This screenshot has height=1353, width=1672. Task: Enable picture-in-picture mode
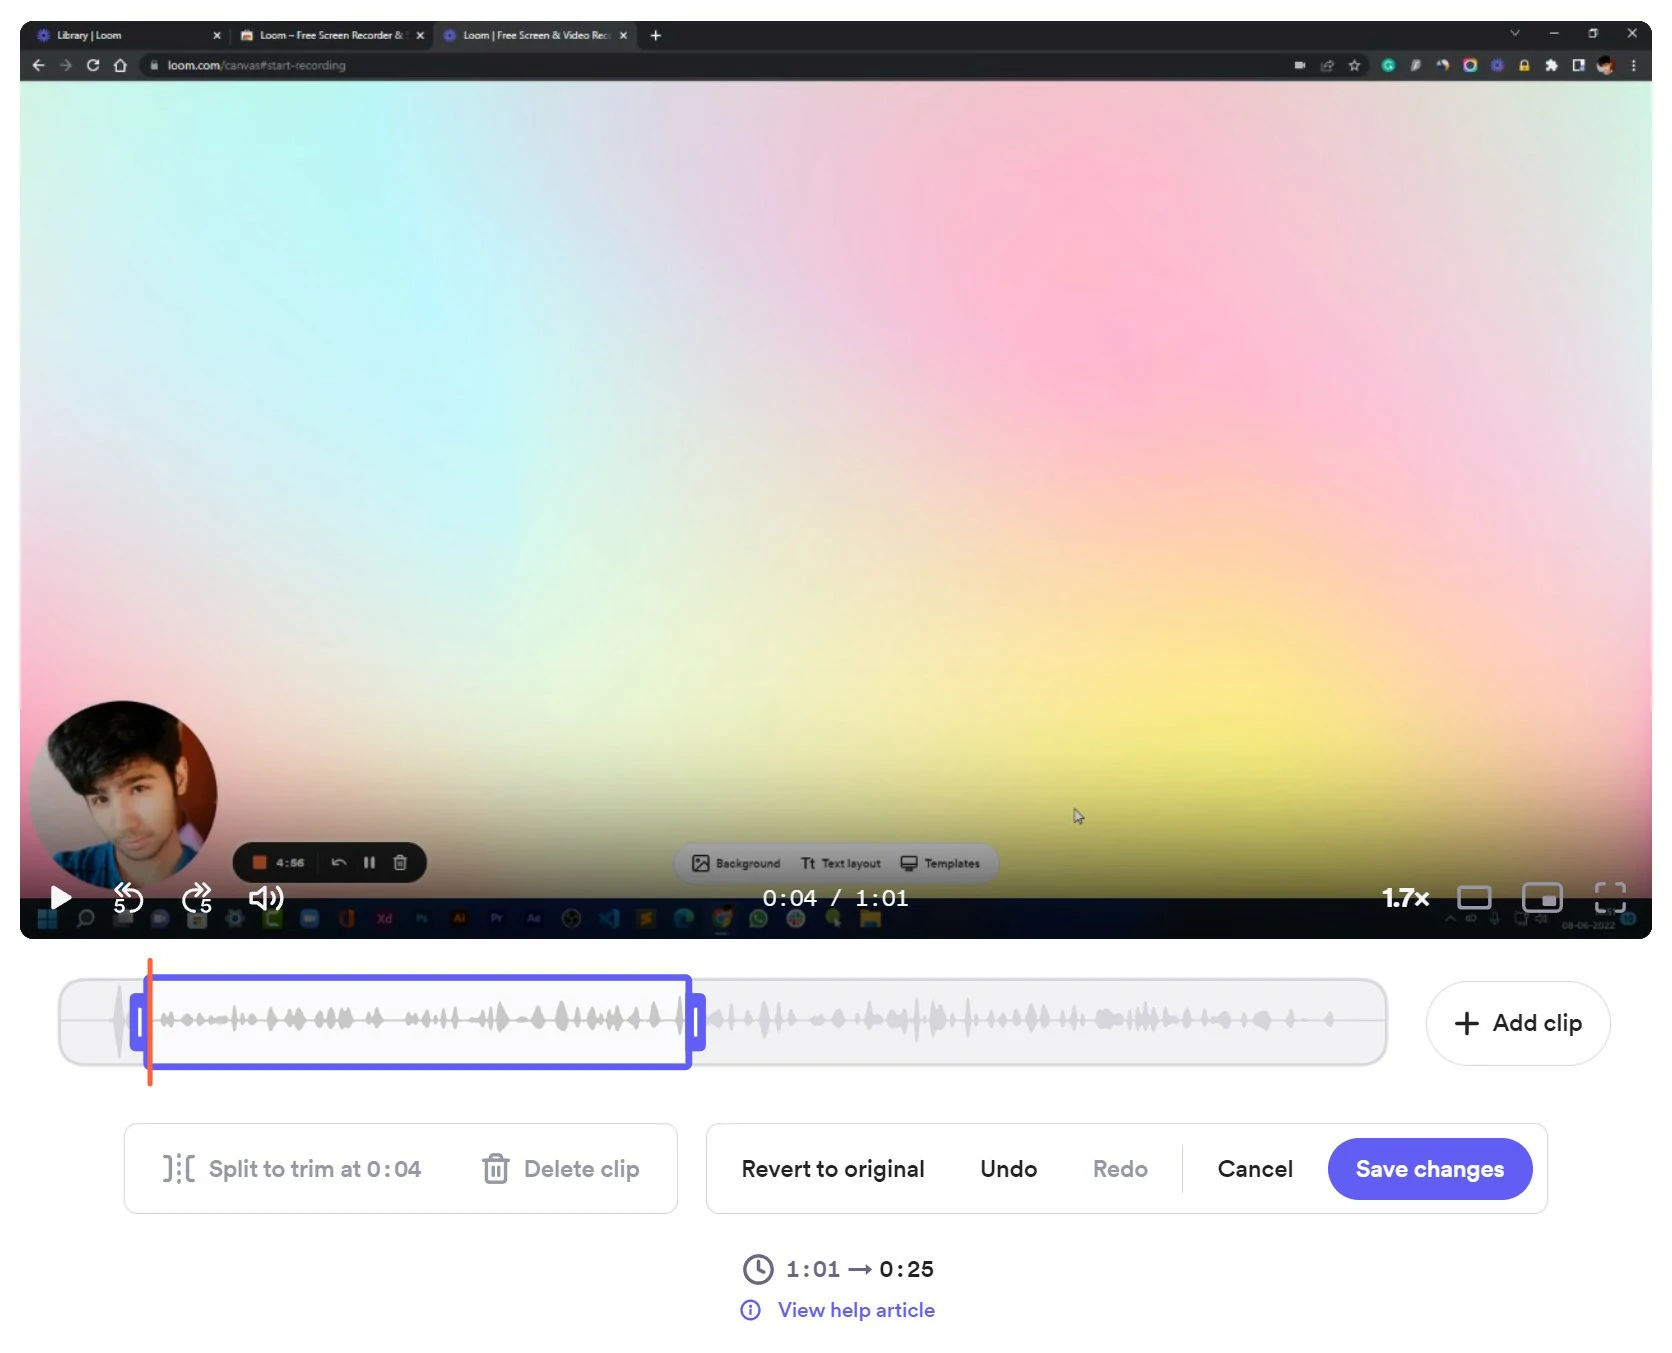coord(1542,898)
